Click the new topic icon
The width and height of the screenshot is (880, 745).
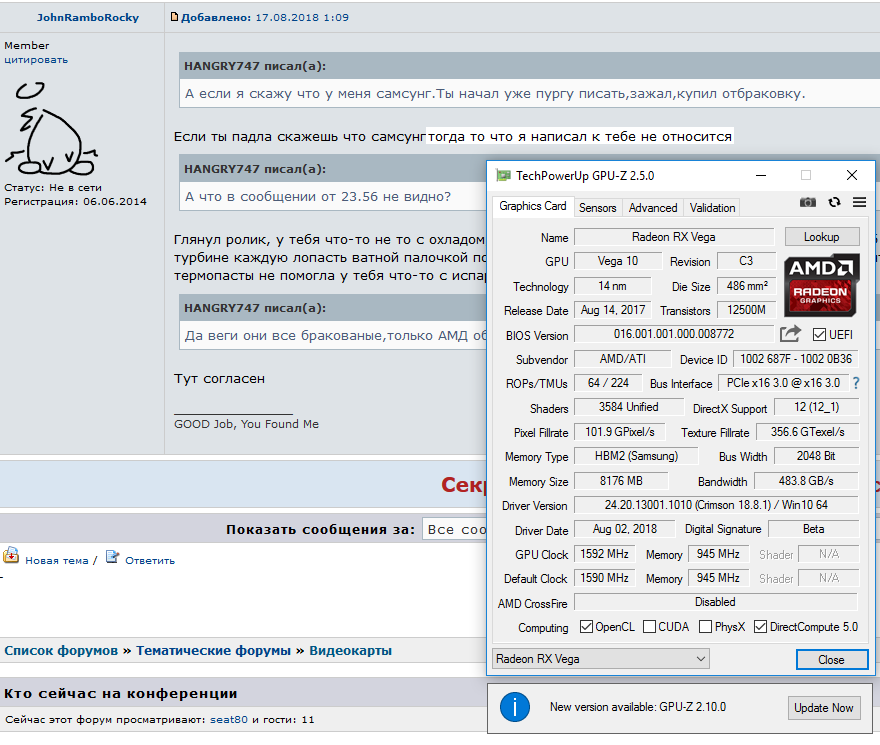pyautogui.click(x=11, y=555)
